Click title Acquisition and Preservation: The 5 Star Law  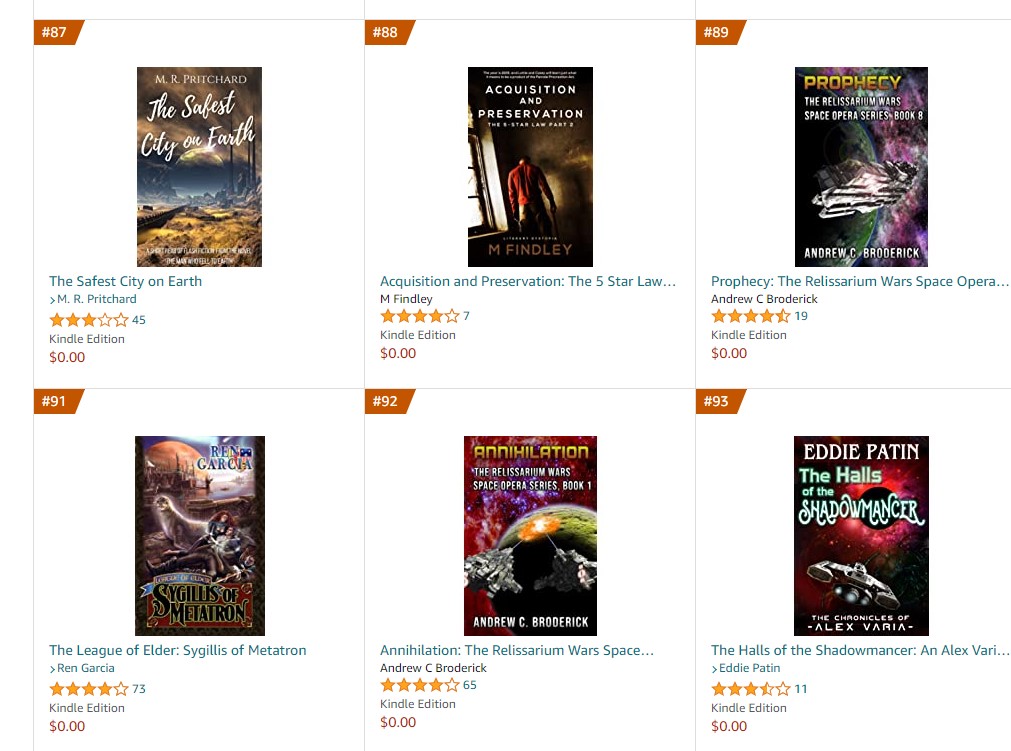coord(528,281)
